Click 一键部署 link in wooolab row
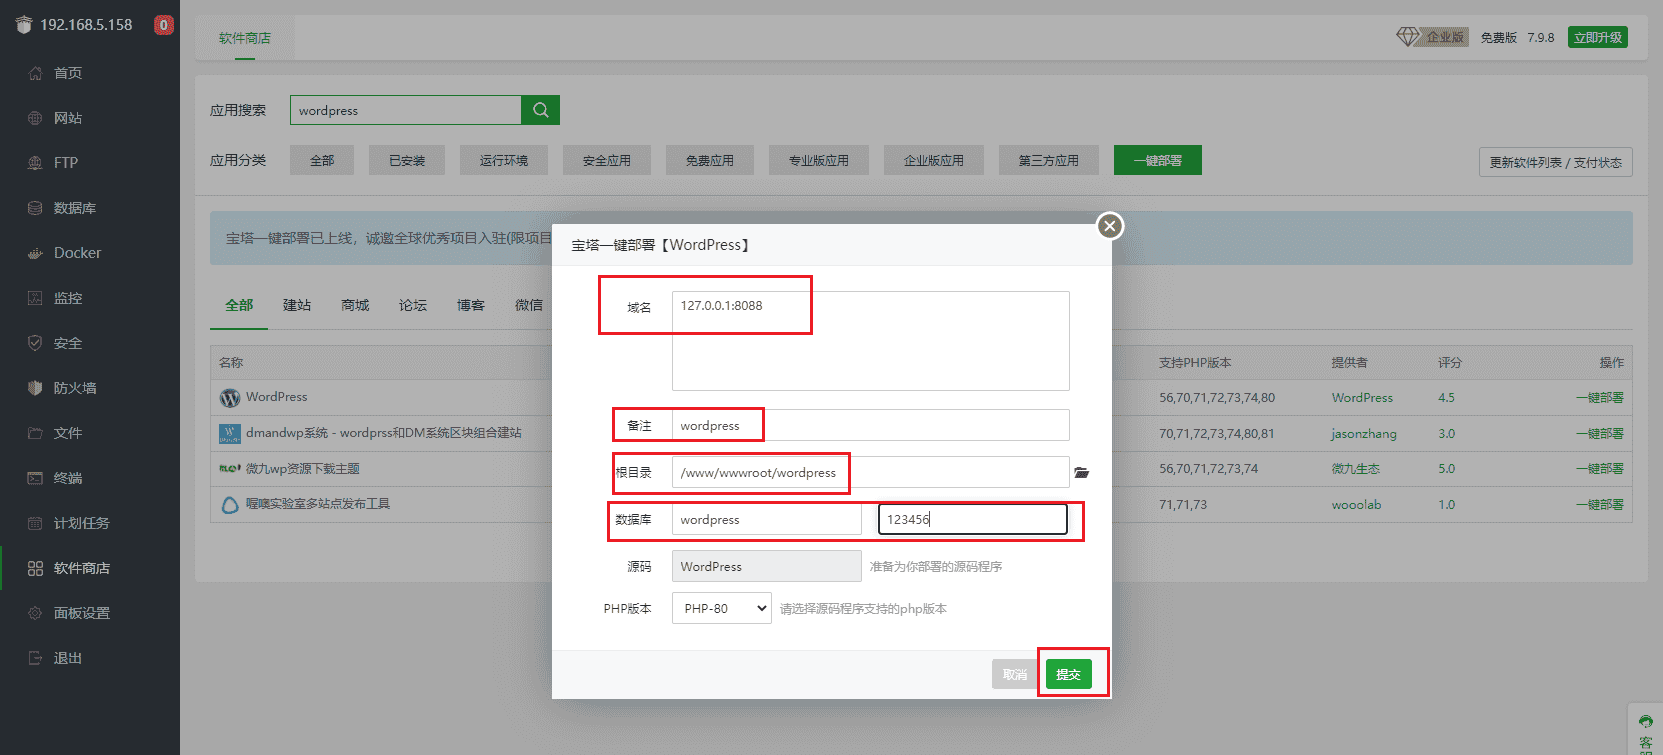Viewport: 1663px width, 755px height. [x=1600, y=504]
